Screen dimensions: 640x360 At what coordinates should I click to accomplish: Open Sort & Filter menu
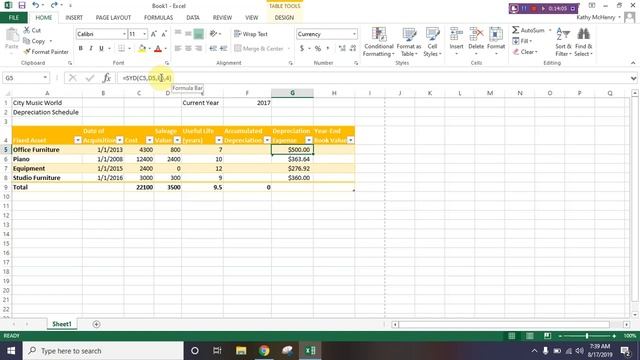(563, 42)
